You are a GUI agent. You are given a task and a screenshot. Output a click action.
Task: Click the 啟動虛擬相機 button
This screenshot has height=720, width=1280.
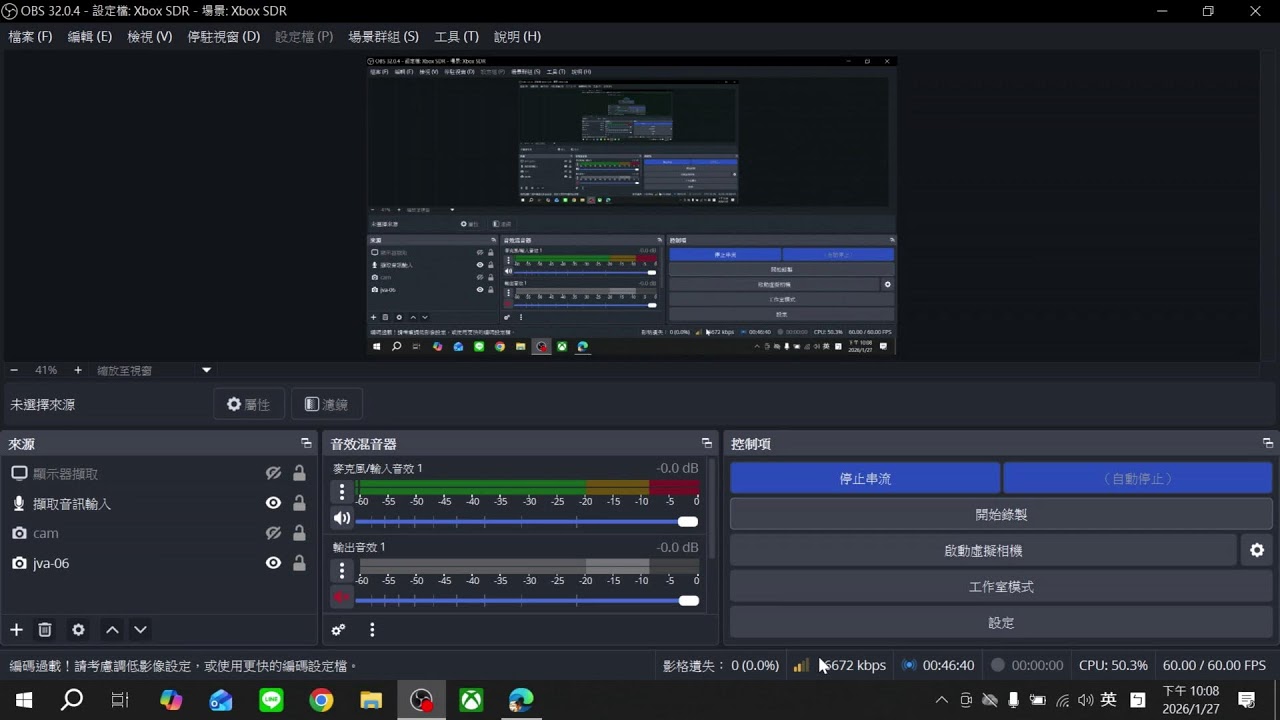click(983, 551)
